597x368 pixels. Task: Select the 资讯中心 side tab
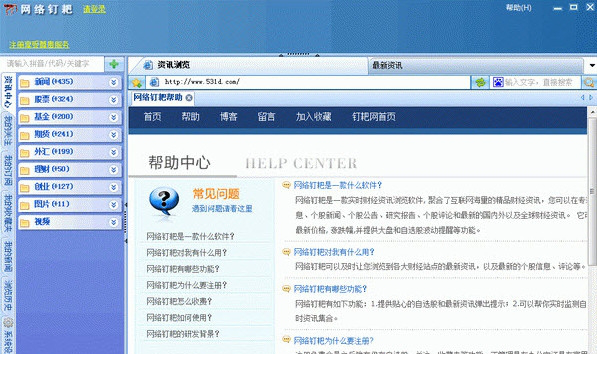[8, 92]
